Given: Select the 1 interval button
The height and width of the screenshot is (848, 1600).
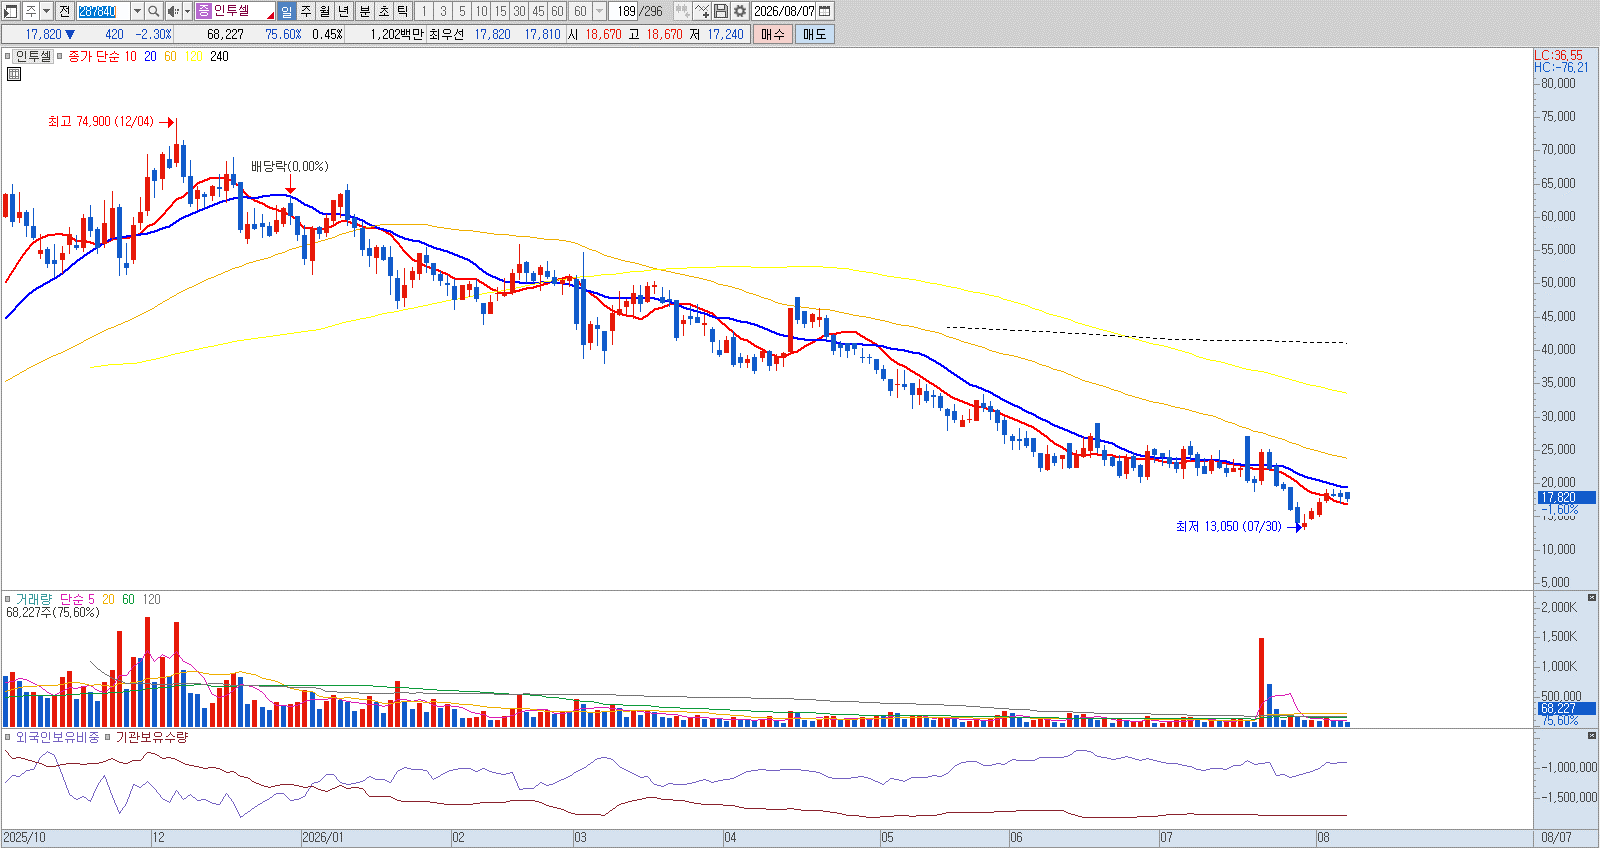Looking at the screenshot, I should [424, 11].
